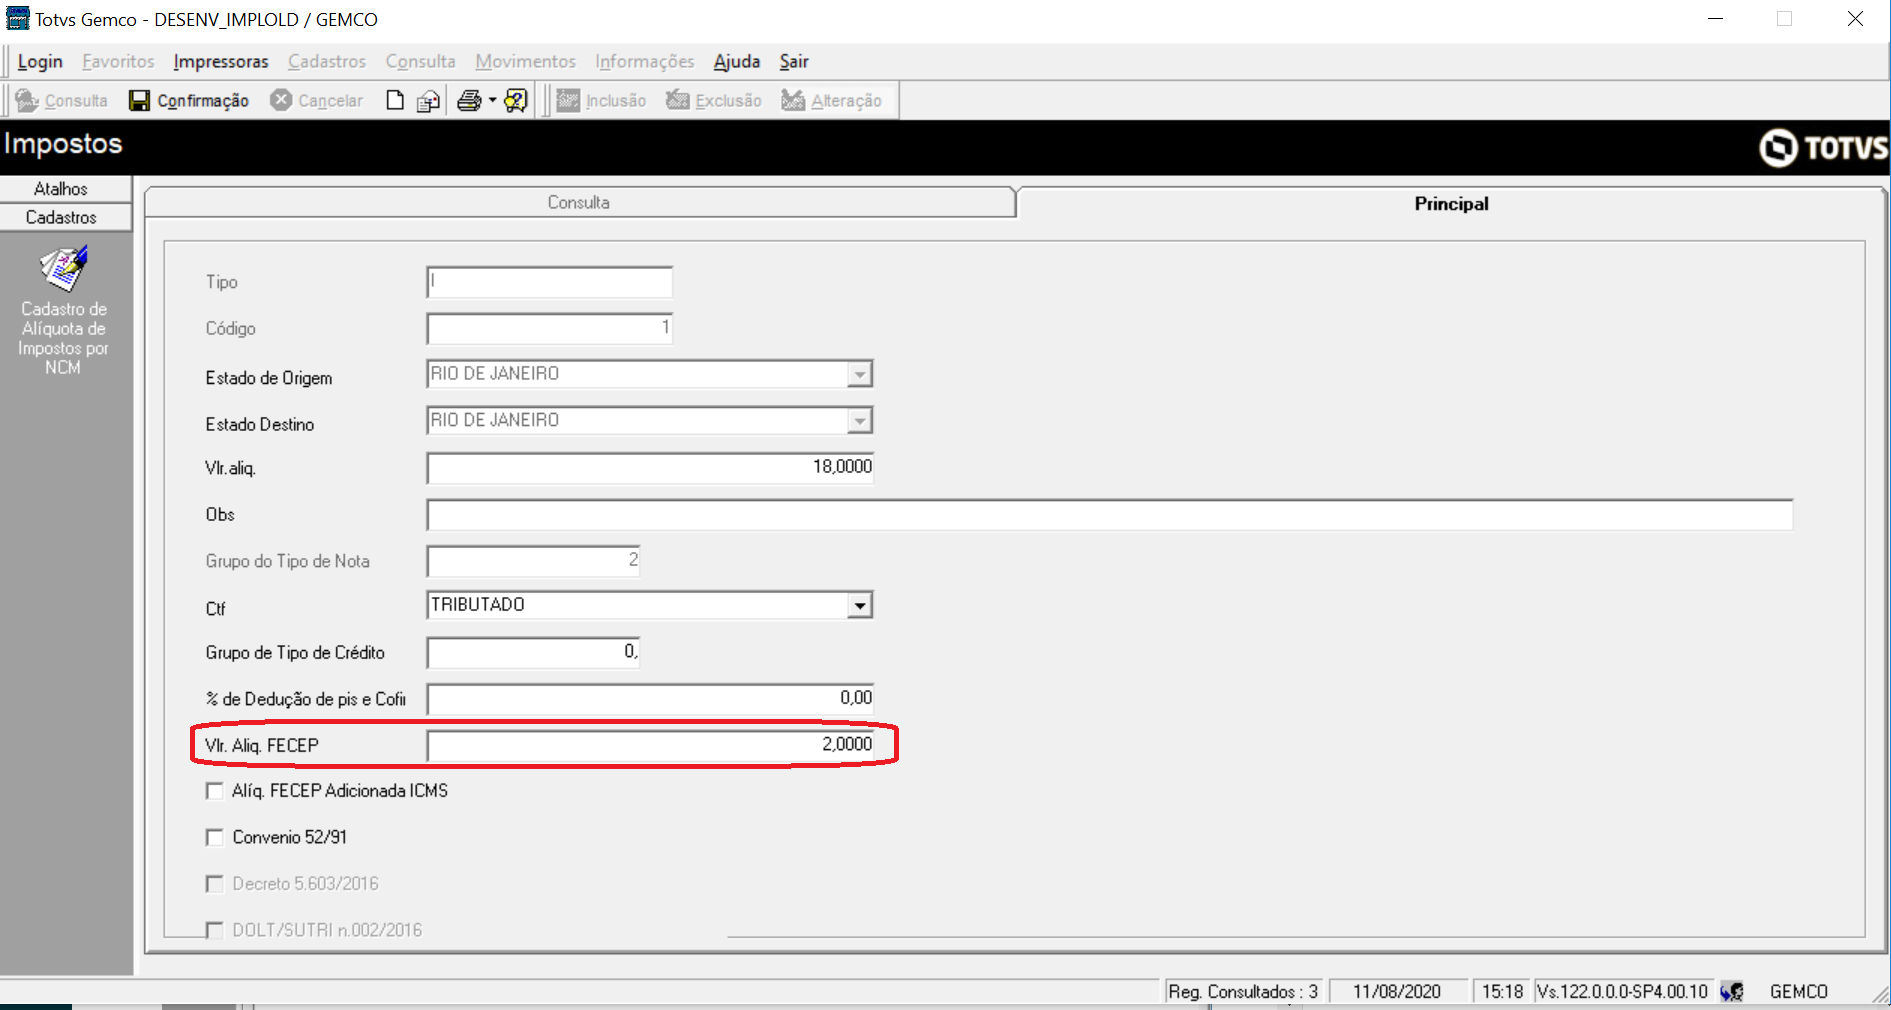This screenshot has height=1010, width=1891.
Task: Click the GEMCO text in status bar
Action: pos(1799,992)
